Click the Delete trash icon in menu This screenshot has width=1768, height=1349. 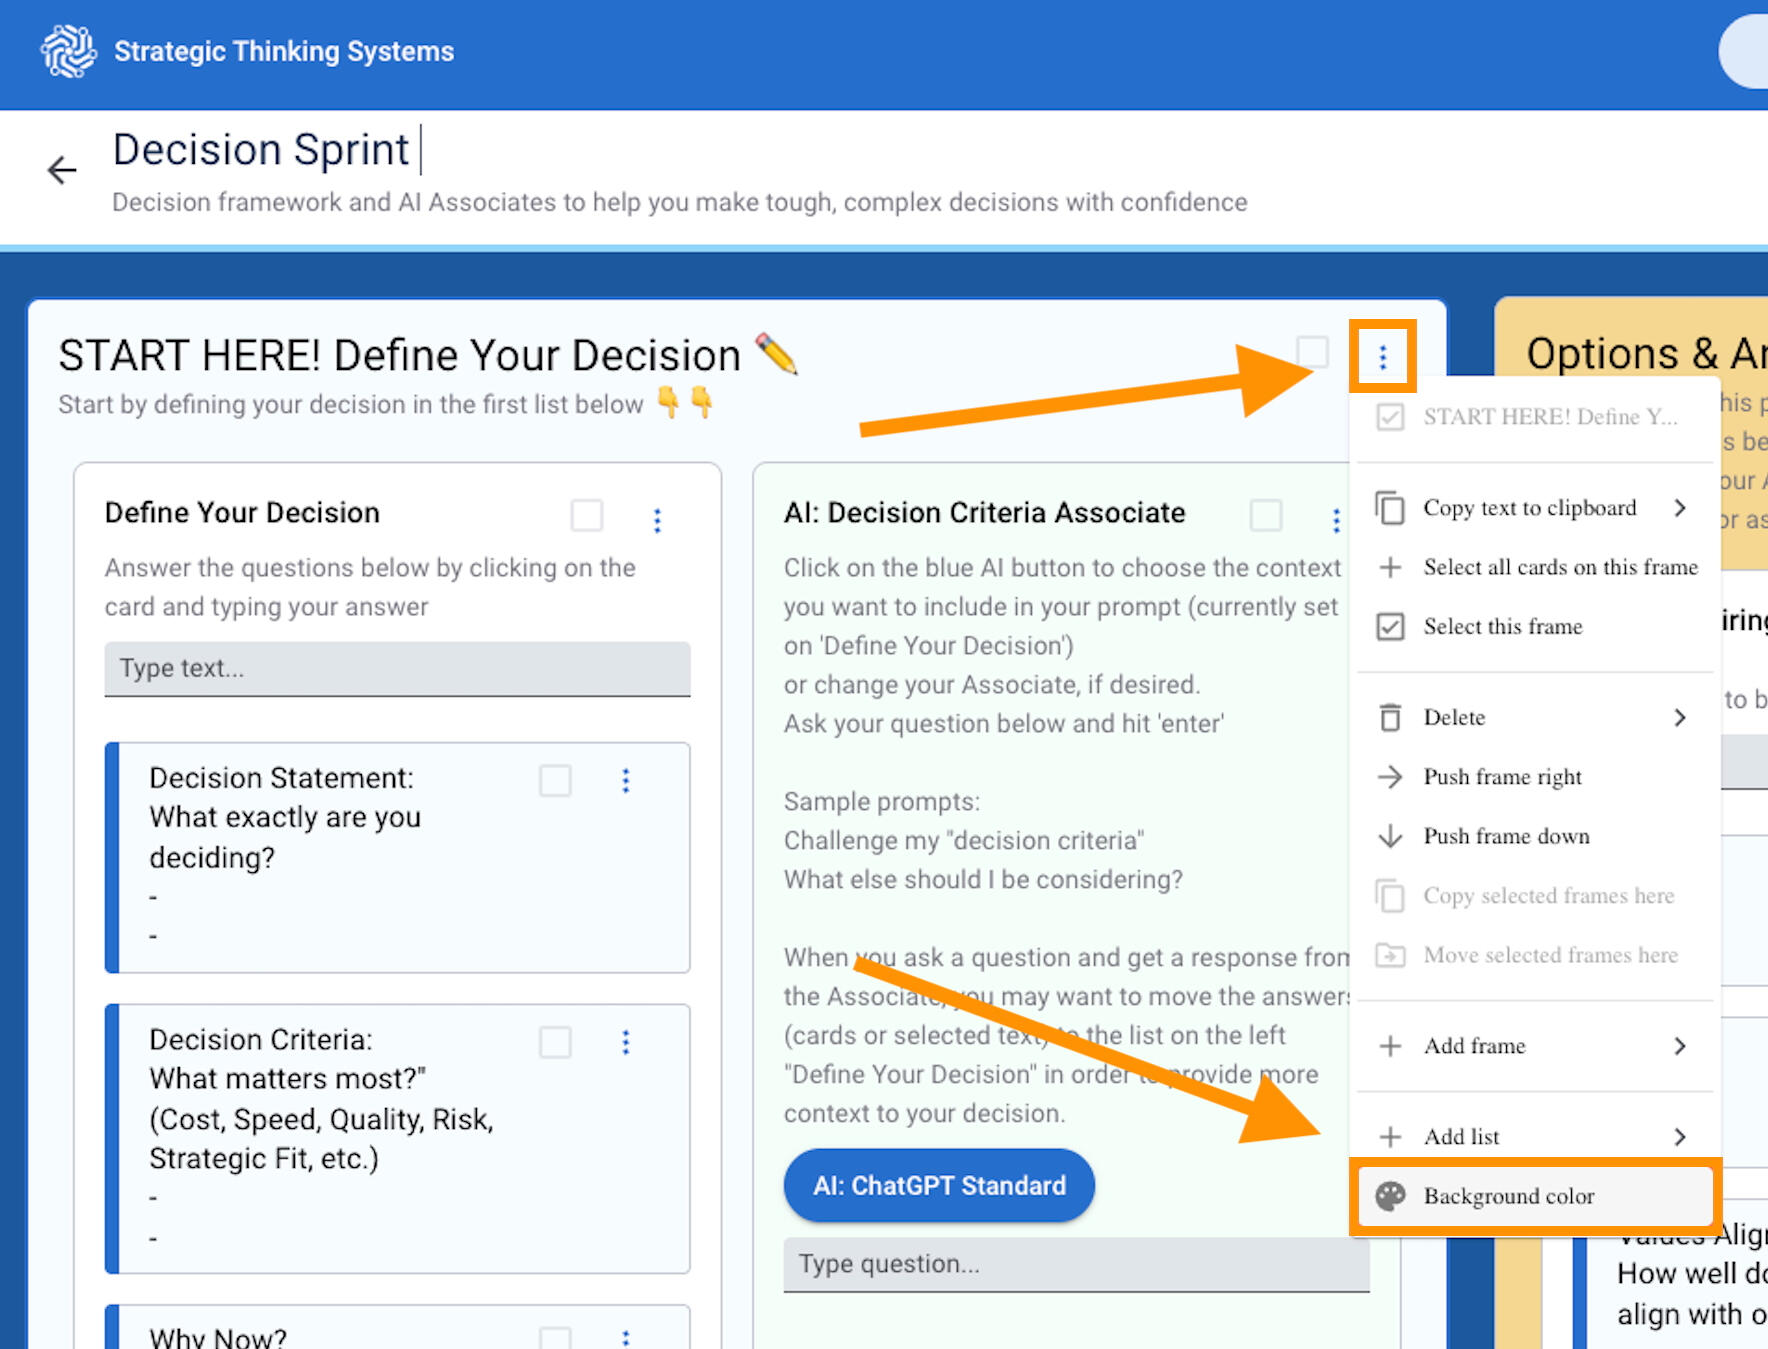click(x=1390, y=717)
